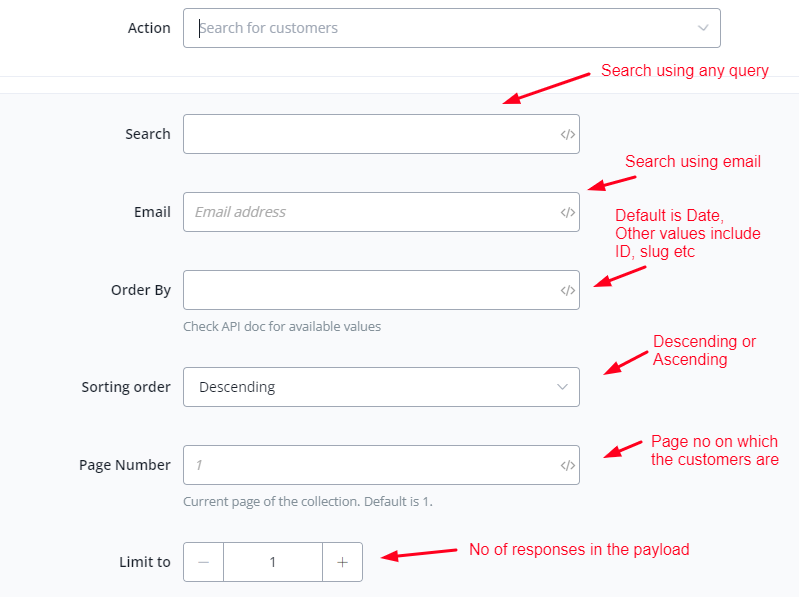Click the Current page of collection hint

click(308, 501)
